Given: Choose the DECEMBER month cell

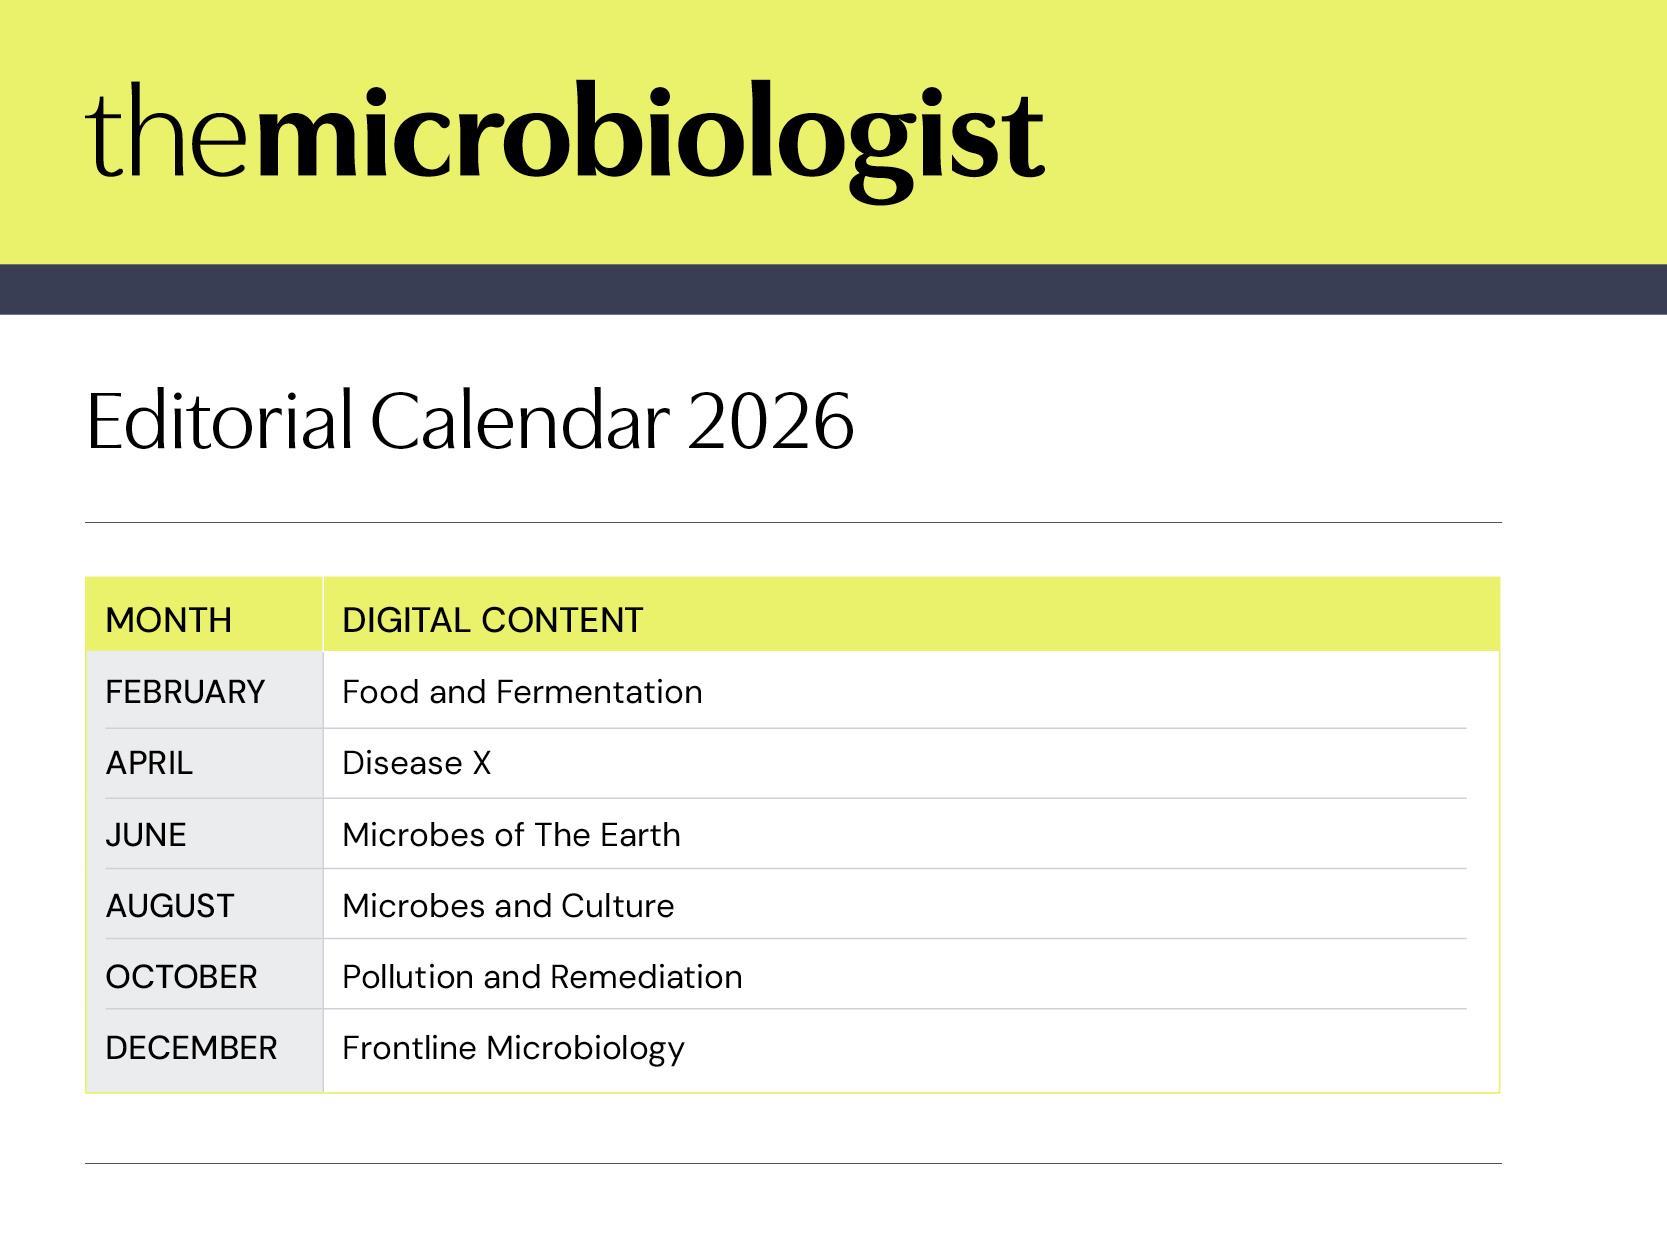Looking at the screenshot, I should [x=191, y=1048].
